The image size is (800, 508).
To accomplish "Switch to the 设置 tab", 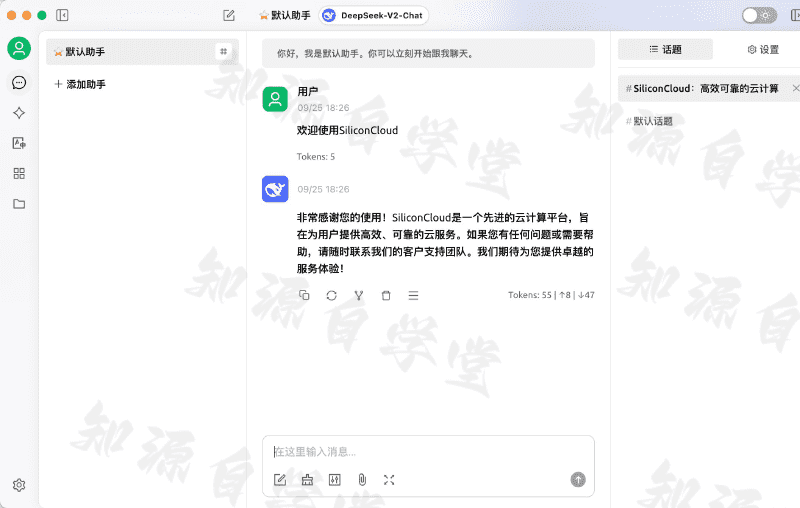I will [x=763, y=49].
